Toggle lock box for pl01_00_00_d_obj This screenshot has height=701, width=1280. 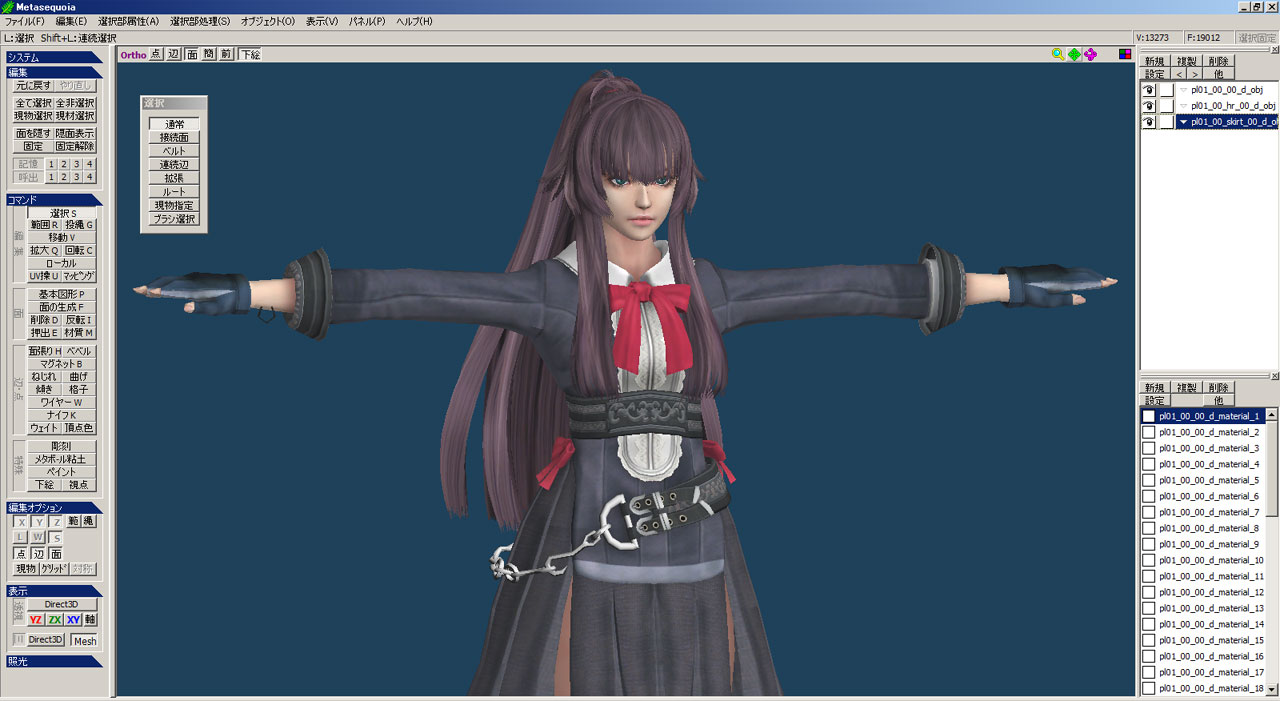coord(1166,90)
